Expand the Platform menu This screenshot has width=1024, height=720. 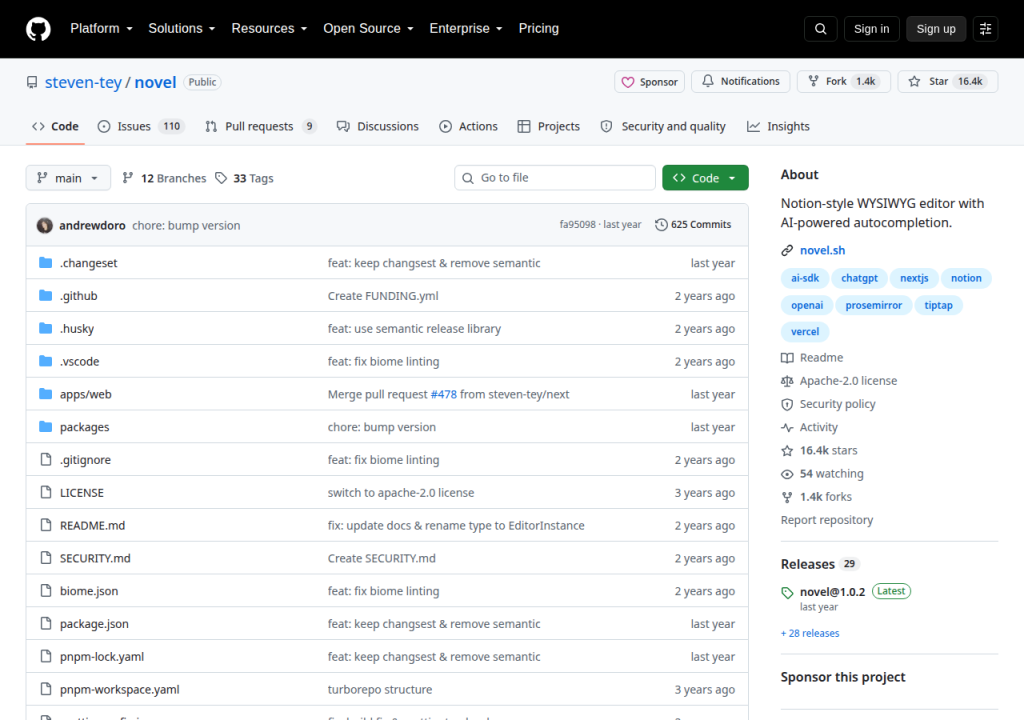101,29
